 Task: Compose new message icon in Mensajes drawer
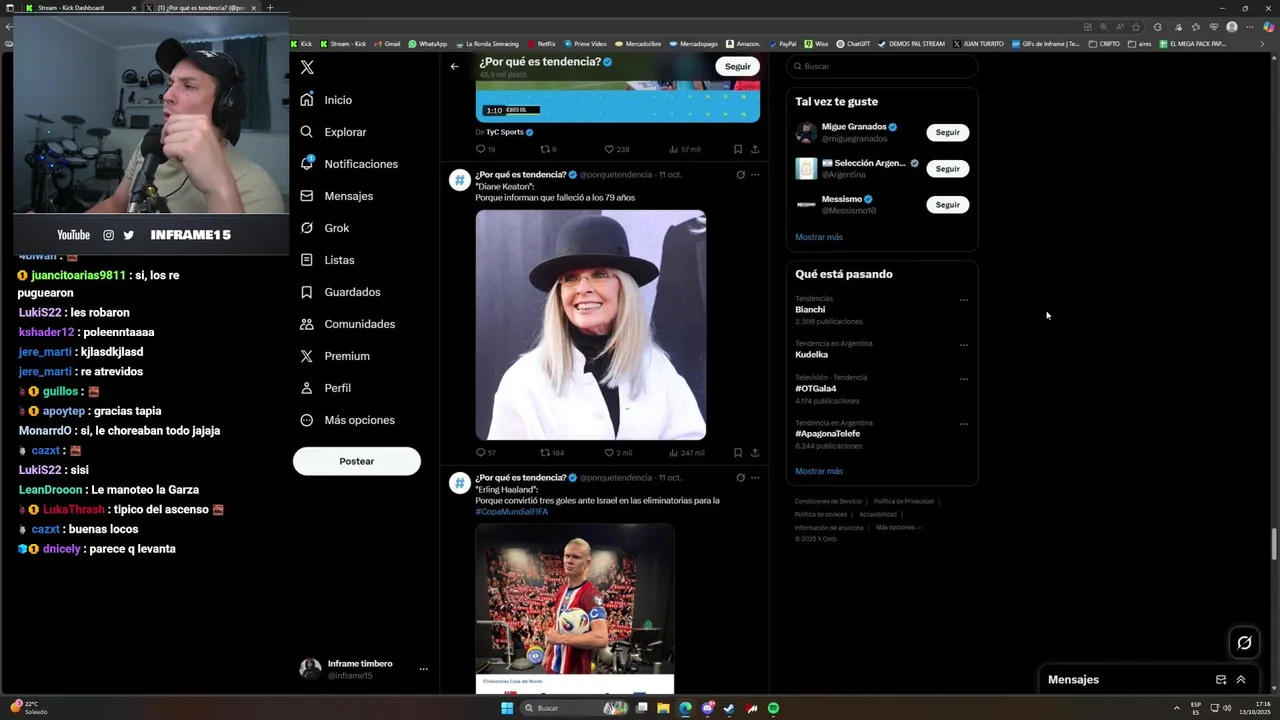pos(1221,680)
